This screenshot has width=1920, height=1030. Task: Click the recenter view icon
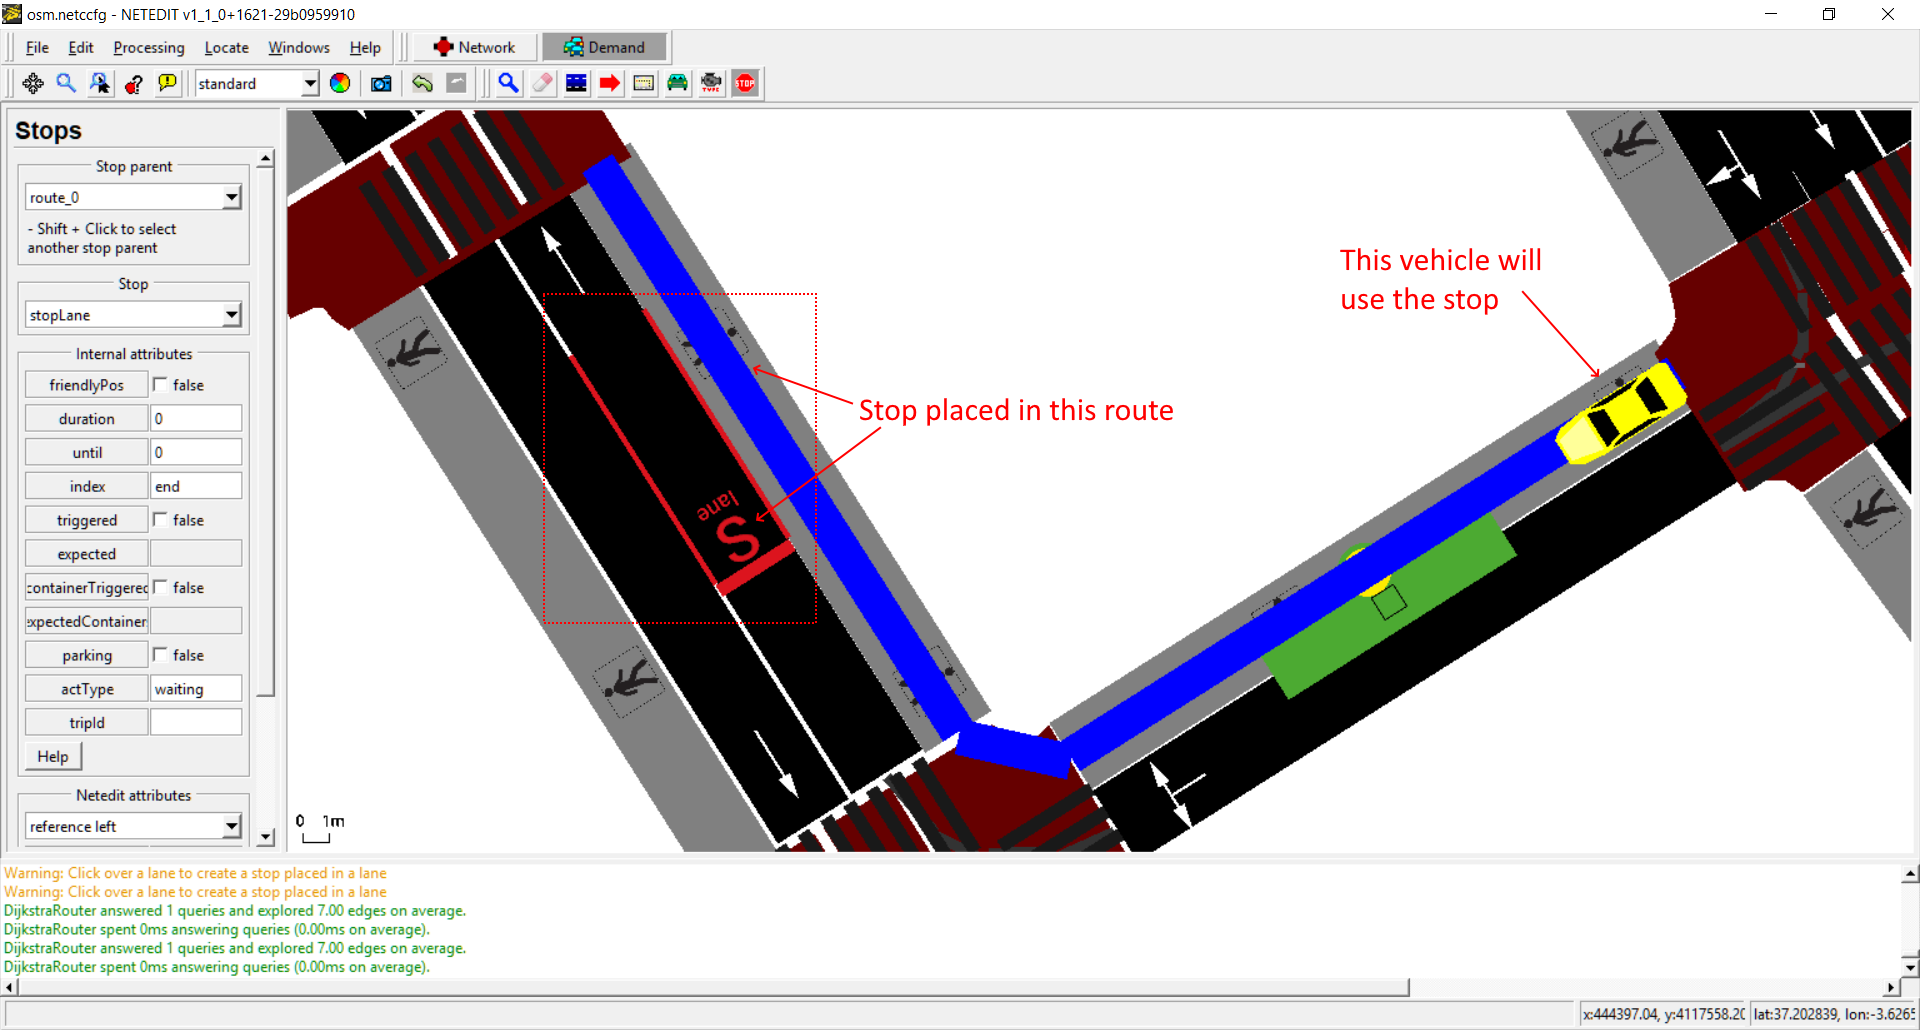[x=33, y=84]
